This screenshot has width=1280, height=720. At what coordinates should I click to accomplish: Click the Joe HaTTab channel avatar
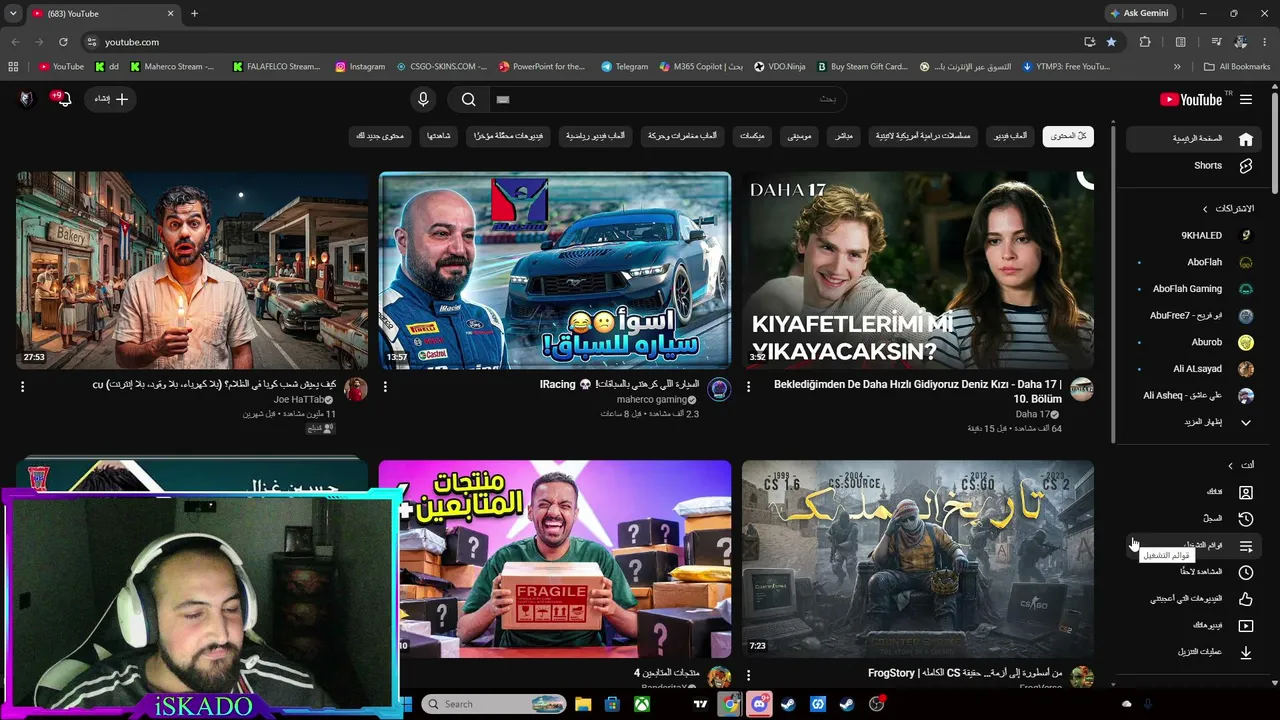[x=356, y=389]
